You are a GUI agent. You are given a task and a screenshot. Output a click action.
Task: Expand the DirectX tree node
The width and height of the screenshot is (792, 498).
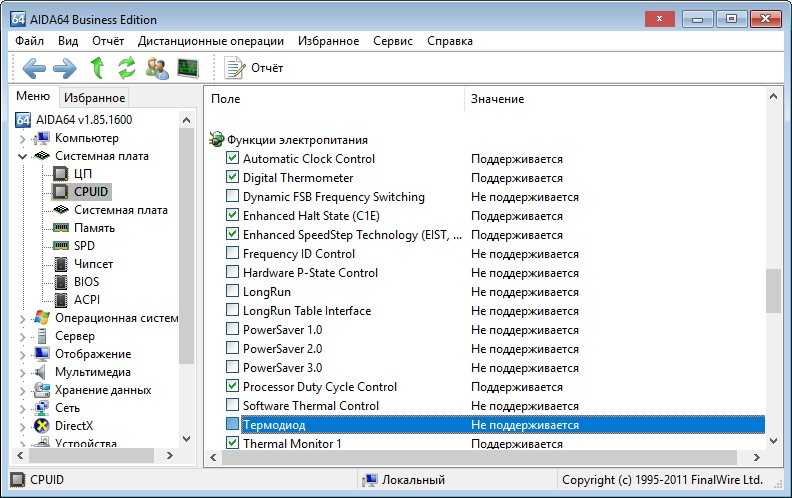point(22,427)
